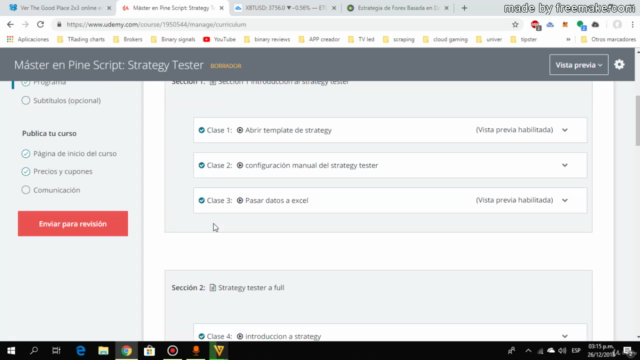Click the Clase 1 check mark icon
This screenshot has height=360, width=640.
point(202,130)
